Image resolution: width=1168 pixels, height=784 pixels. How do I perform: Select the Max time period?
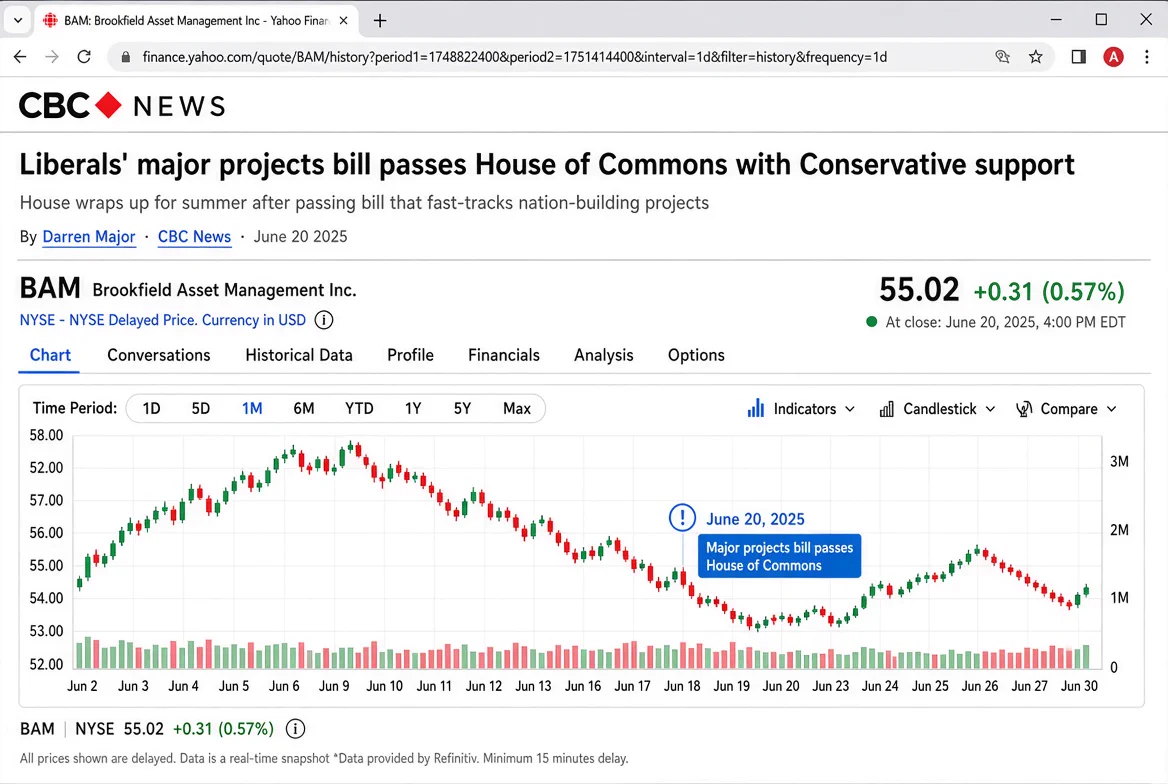[517, 408]
